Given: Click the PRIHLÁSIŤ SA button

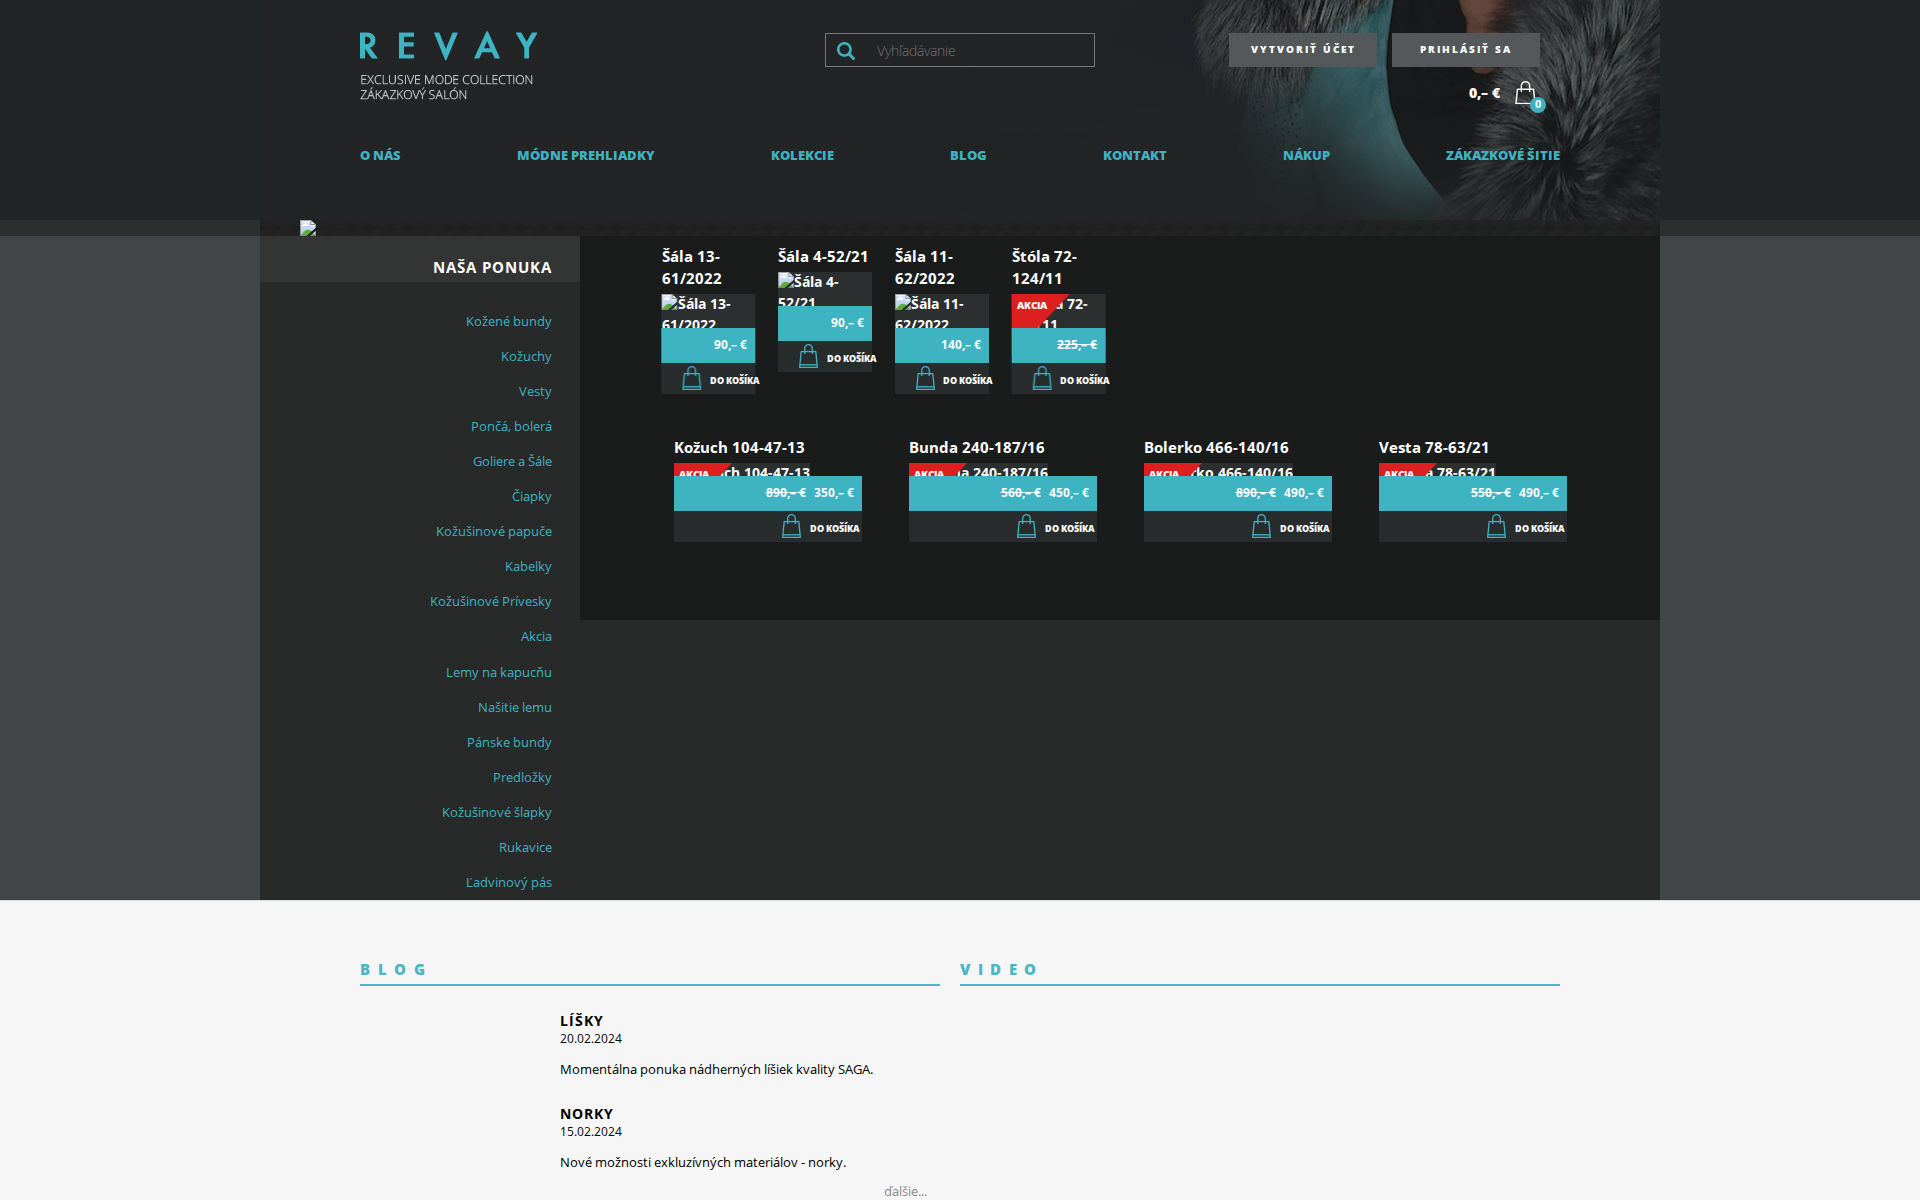Looking at the screenshot, I should click(1465, 50).
